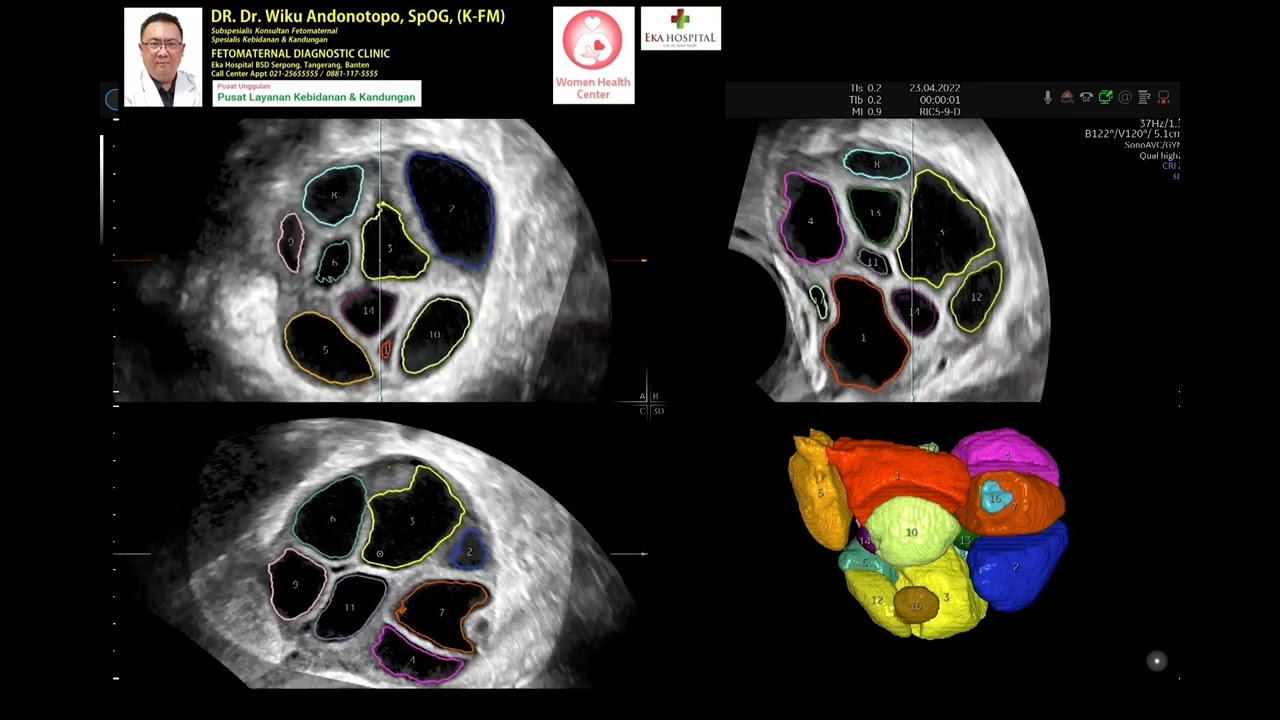Click the doctor's portrait photo
1280x720 pixels.
[x=163, y=57]
